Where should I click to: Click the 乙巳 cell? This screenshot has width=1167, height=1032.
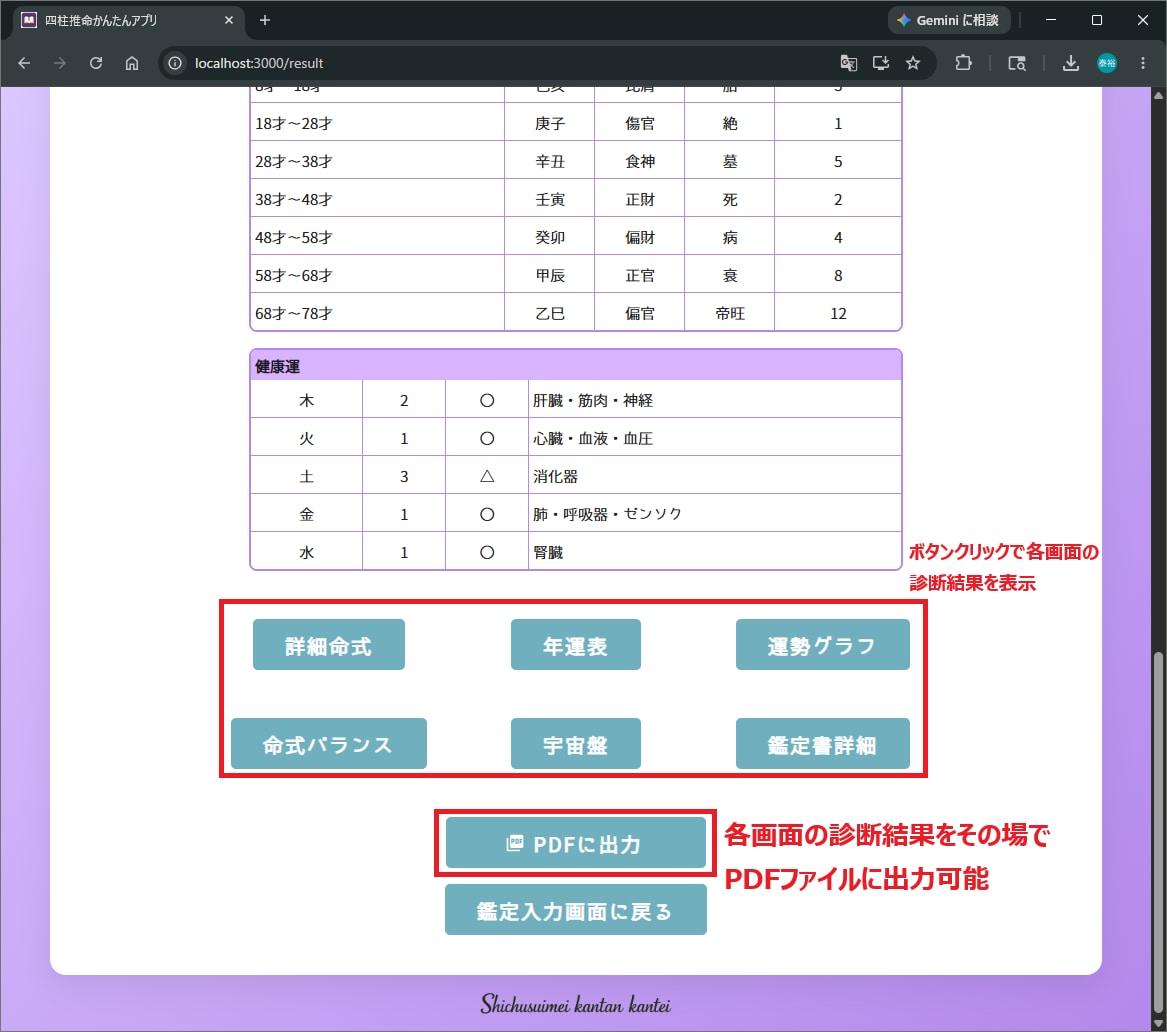pyautogui.click(x=550, y=313)
